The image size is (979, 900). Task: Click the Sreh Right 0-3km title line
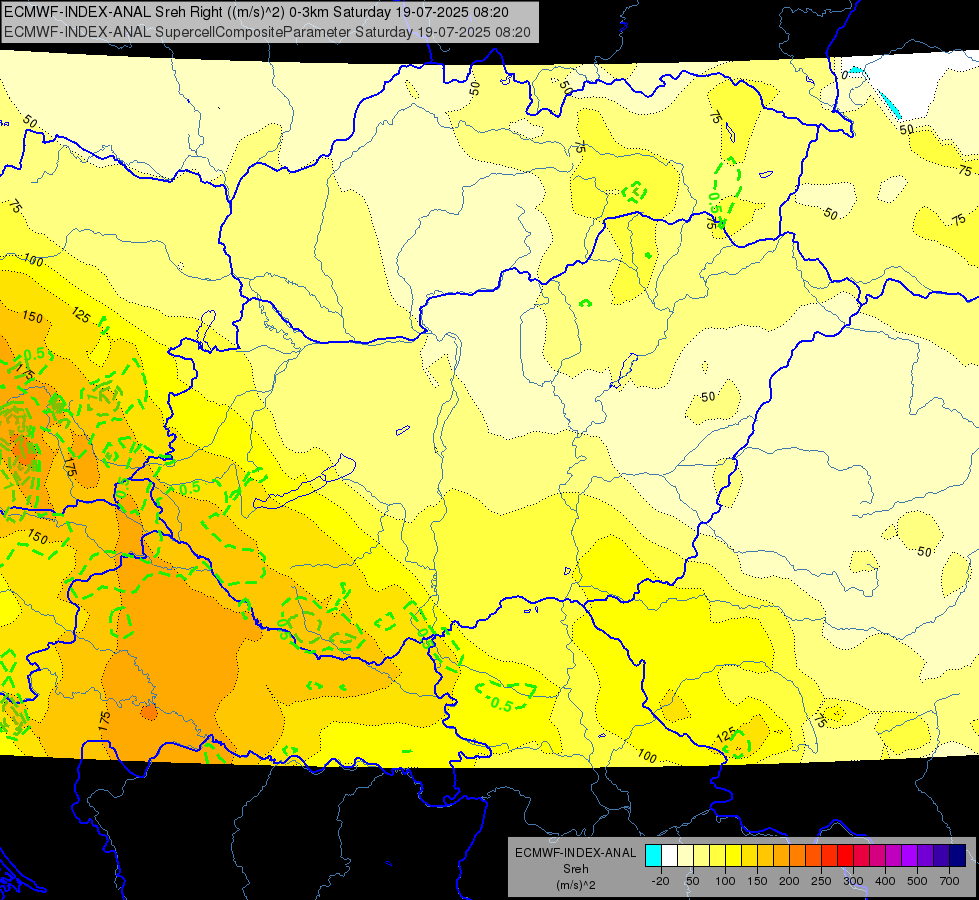click(x=256, y=12)
